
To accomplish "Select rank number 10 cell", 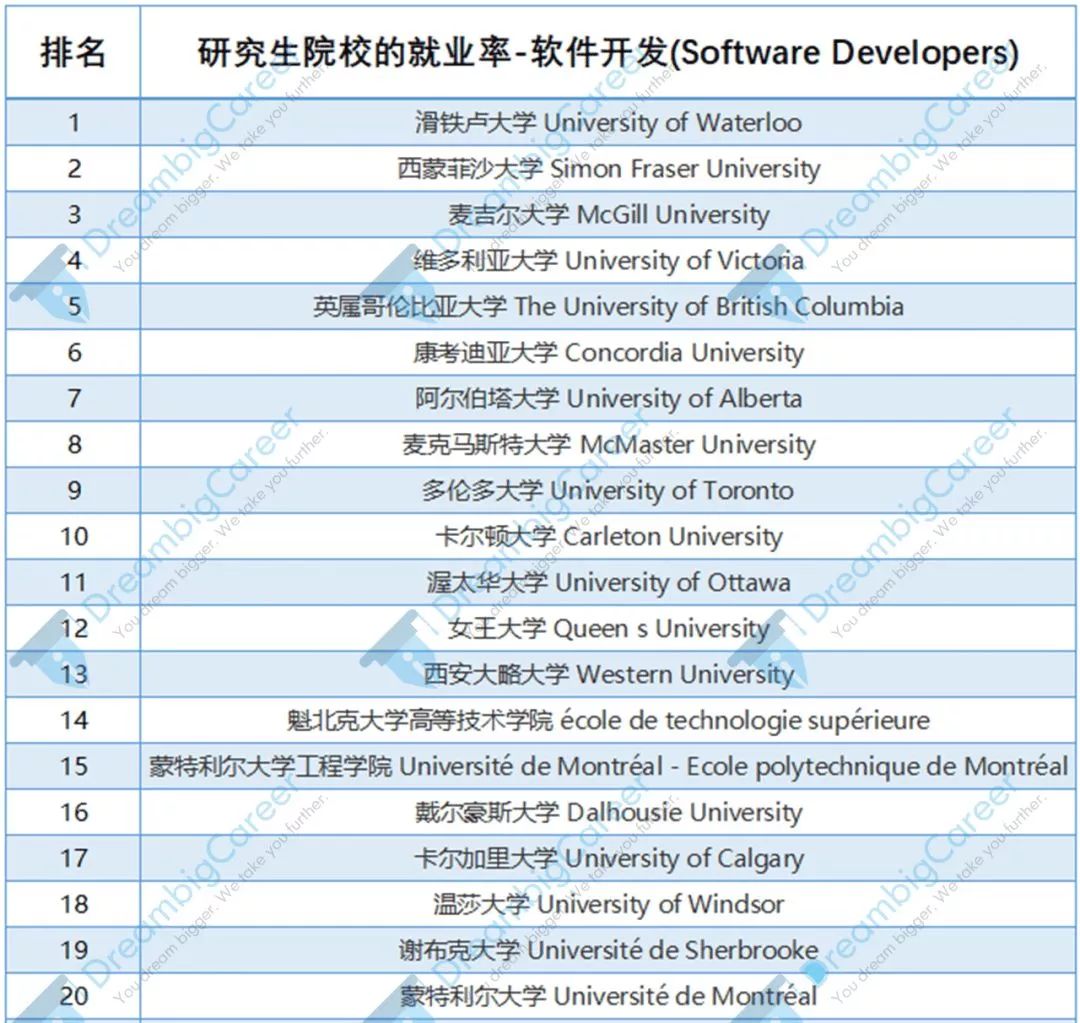I will tap(74, 537).
